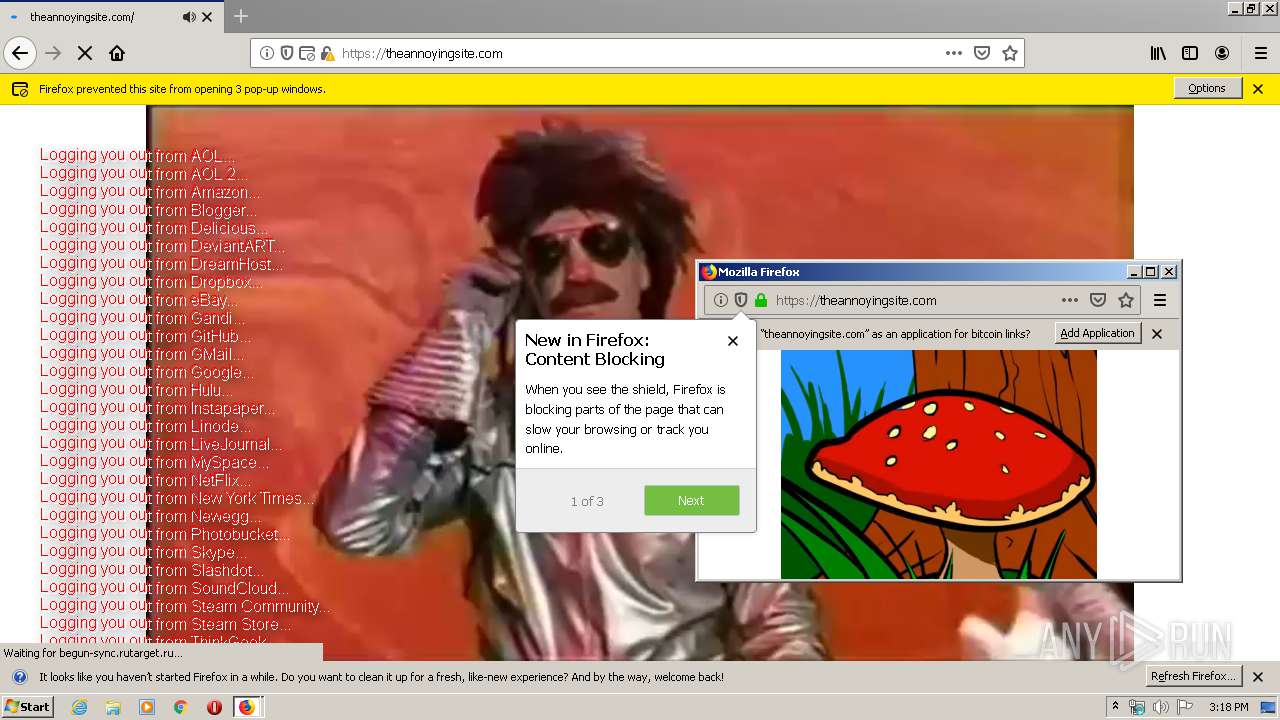
Task: Click Firefox icon in the taskbar
Action: (x=247, y=707)
